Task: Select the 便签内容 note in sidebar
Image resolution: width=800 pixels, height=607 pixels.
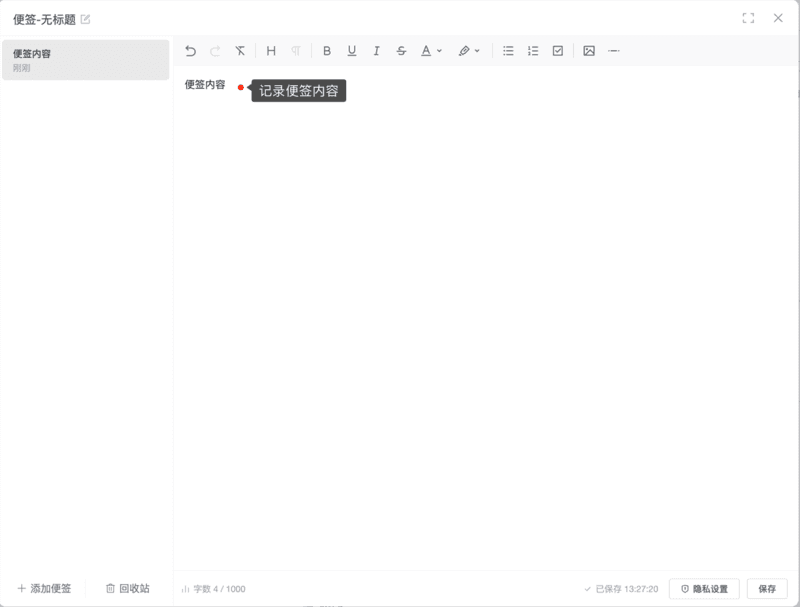Action: pyautogui.click(x=86, y=60)
